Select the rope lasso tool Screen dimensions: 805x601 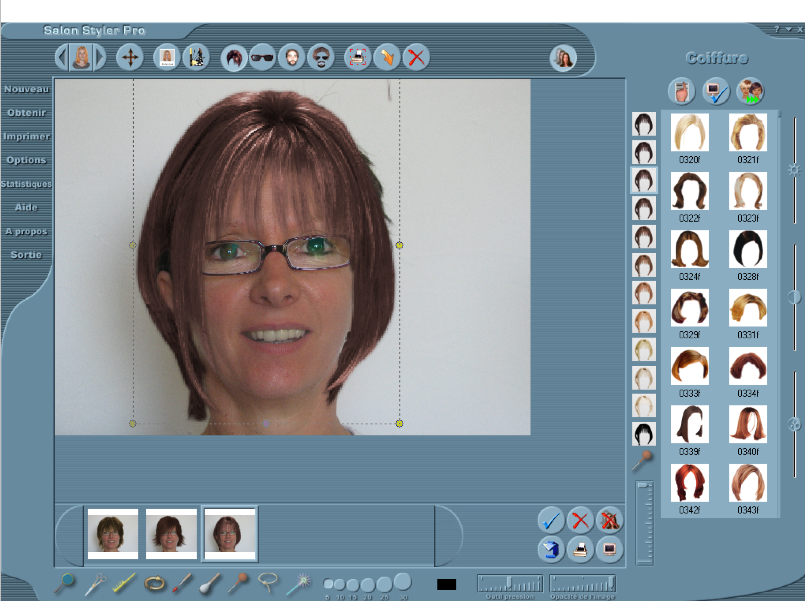(x=267, y=583)
